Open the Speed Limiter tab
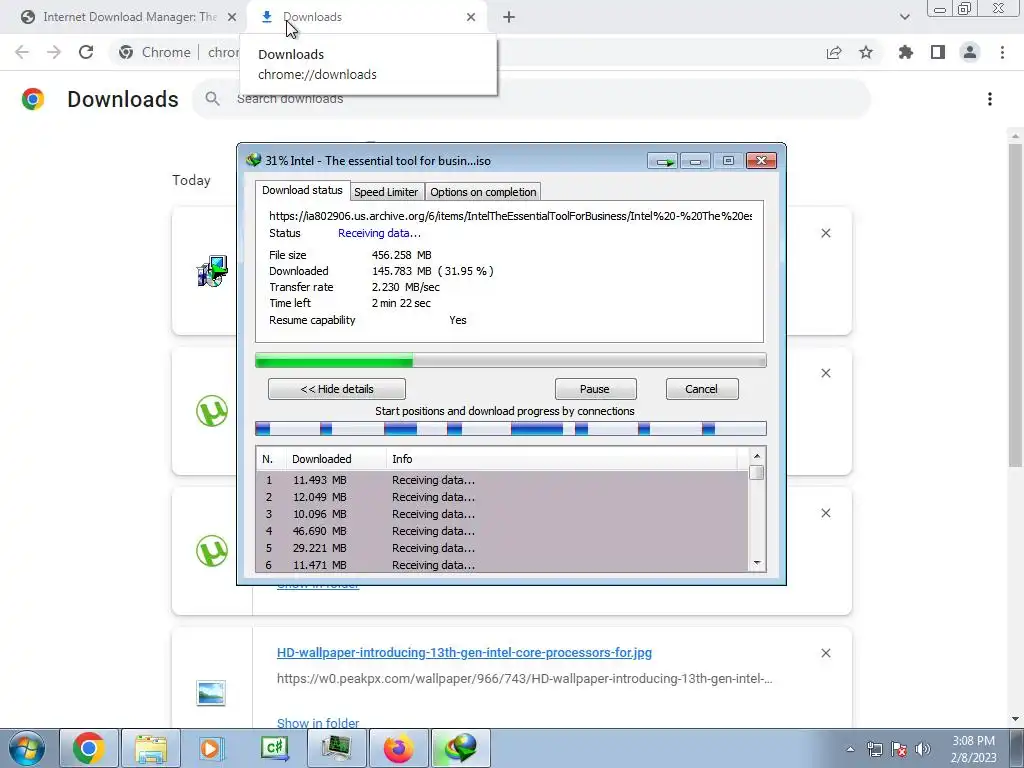Screen dimensions: 1024x768 point(386,192)
